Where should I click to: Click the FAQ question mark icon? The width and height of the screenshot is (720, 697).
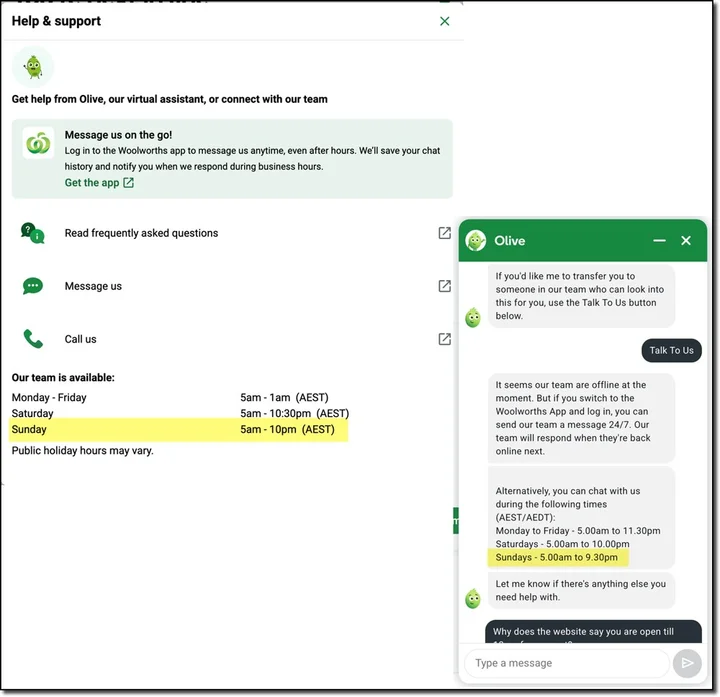coord(33,233)
